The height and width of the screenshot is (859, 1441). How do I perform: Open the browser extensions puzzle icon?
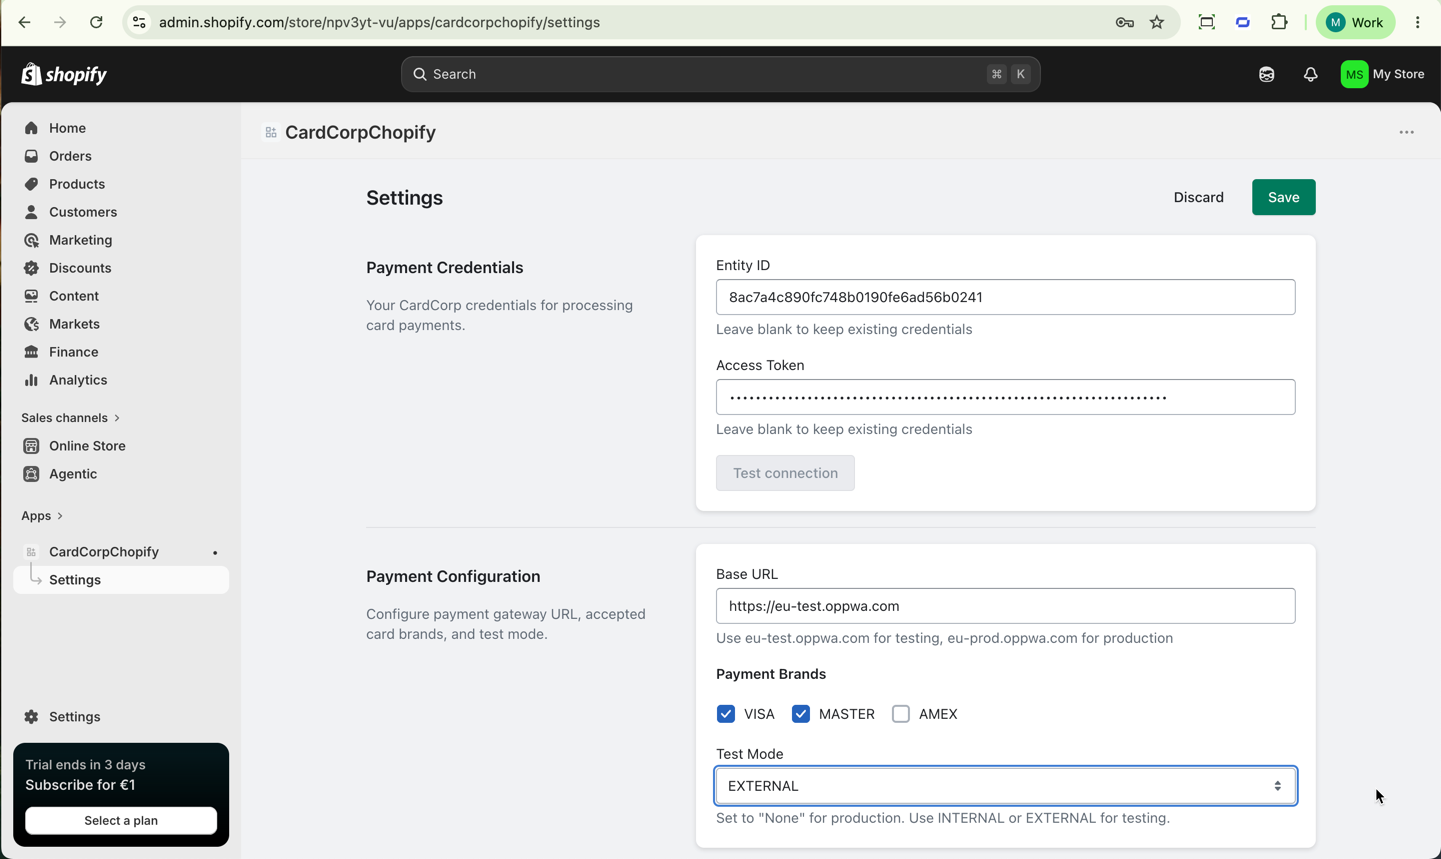click(x=1279, y=22)
